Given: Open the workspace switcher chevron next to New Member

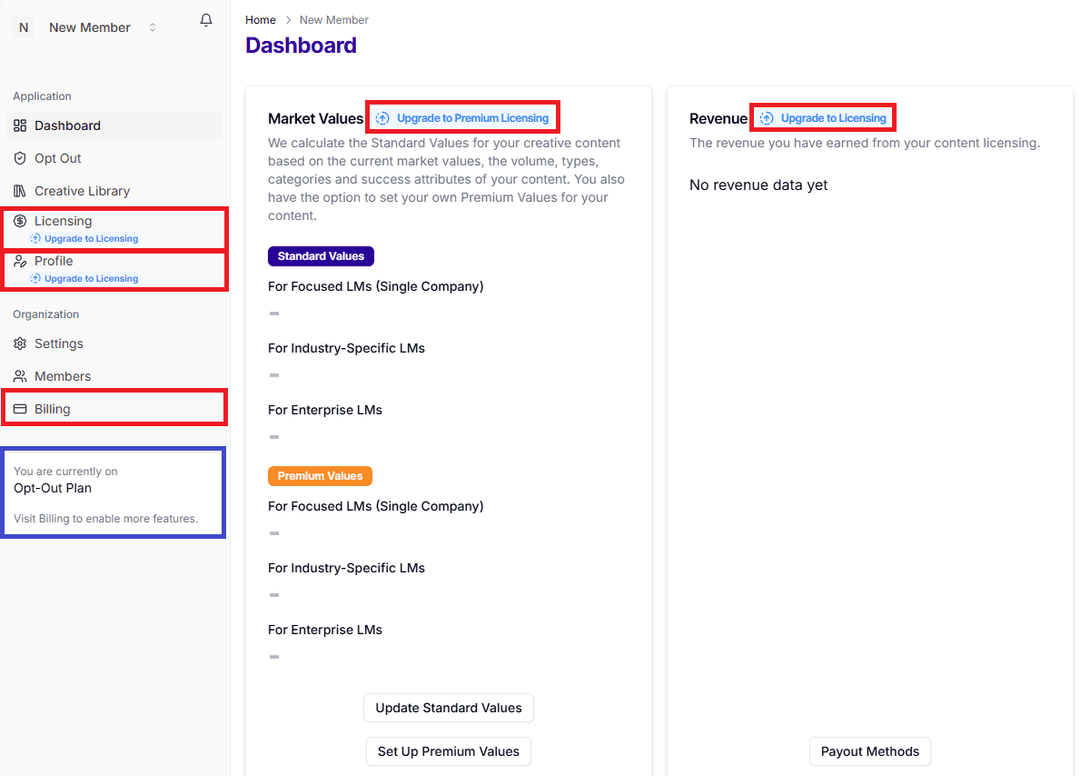Looking at the screenshot, I should [151, 27].
